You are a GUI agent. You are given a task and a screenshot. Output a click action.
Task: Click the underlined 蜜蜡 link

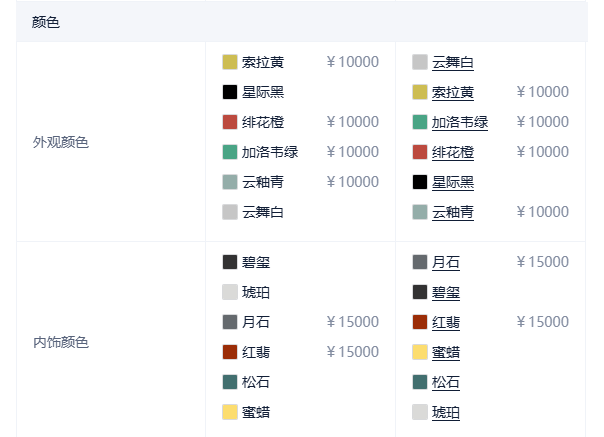tap(445, 353)
